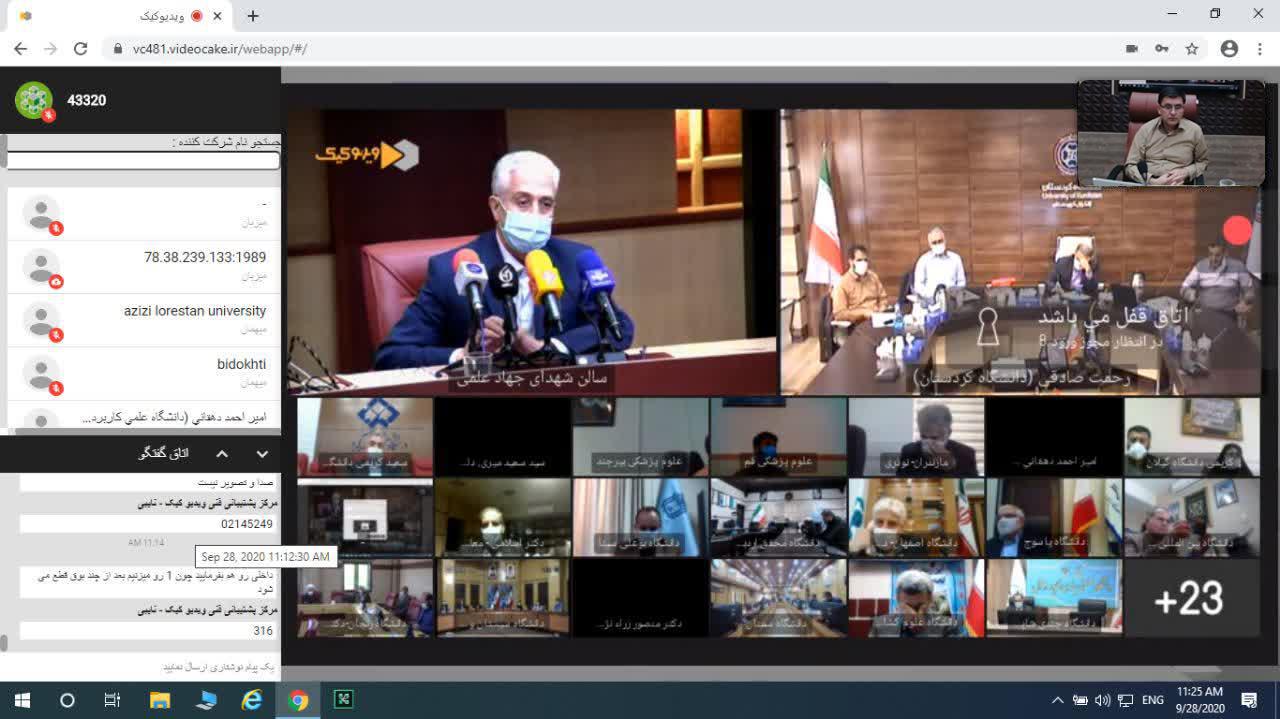The height and width of the screenshot is (719, 1280).
Task: Open Chrome three-dot menu
Action: 1259,48
